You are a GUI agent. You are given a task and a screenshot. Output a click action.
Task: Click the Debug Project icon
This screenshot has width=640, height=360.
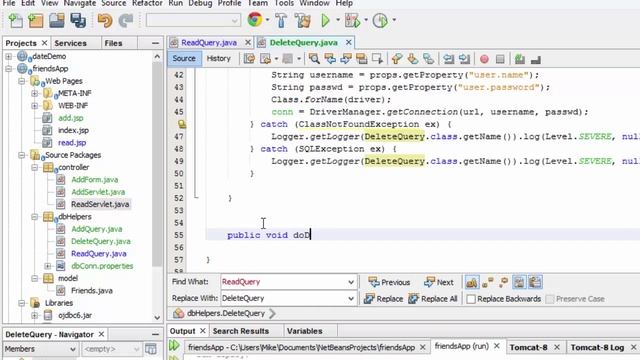(x=352, y=20)
